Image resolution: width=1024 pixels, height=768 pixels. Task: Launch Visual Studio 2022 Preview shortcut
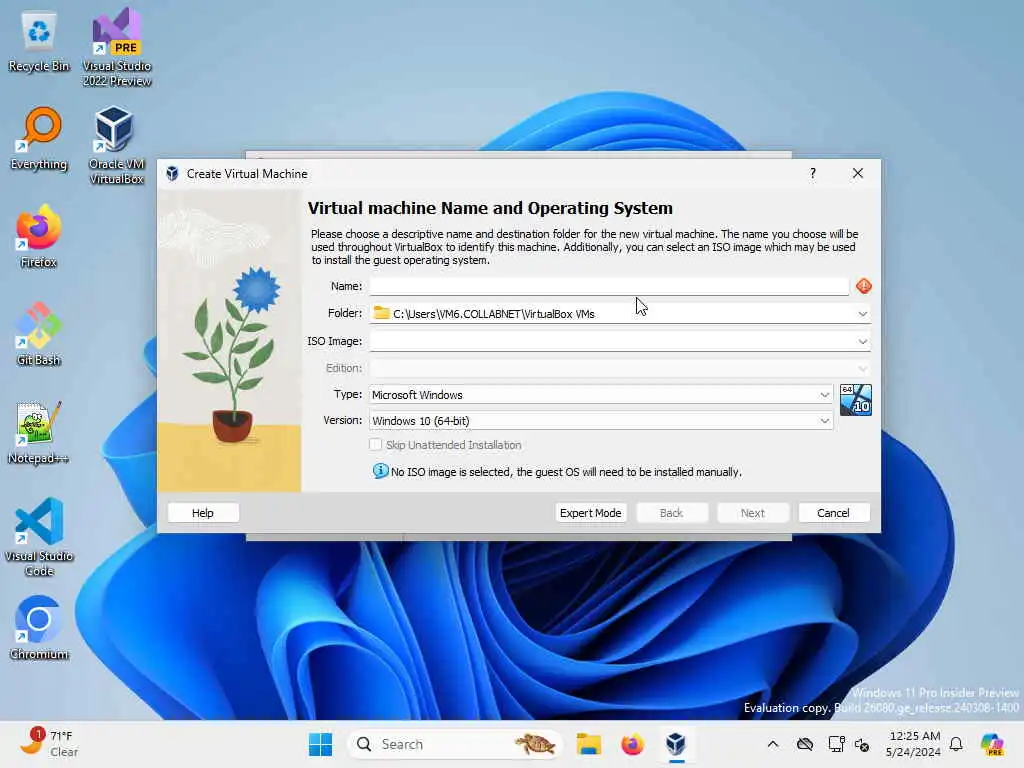pos(117,47)
